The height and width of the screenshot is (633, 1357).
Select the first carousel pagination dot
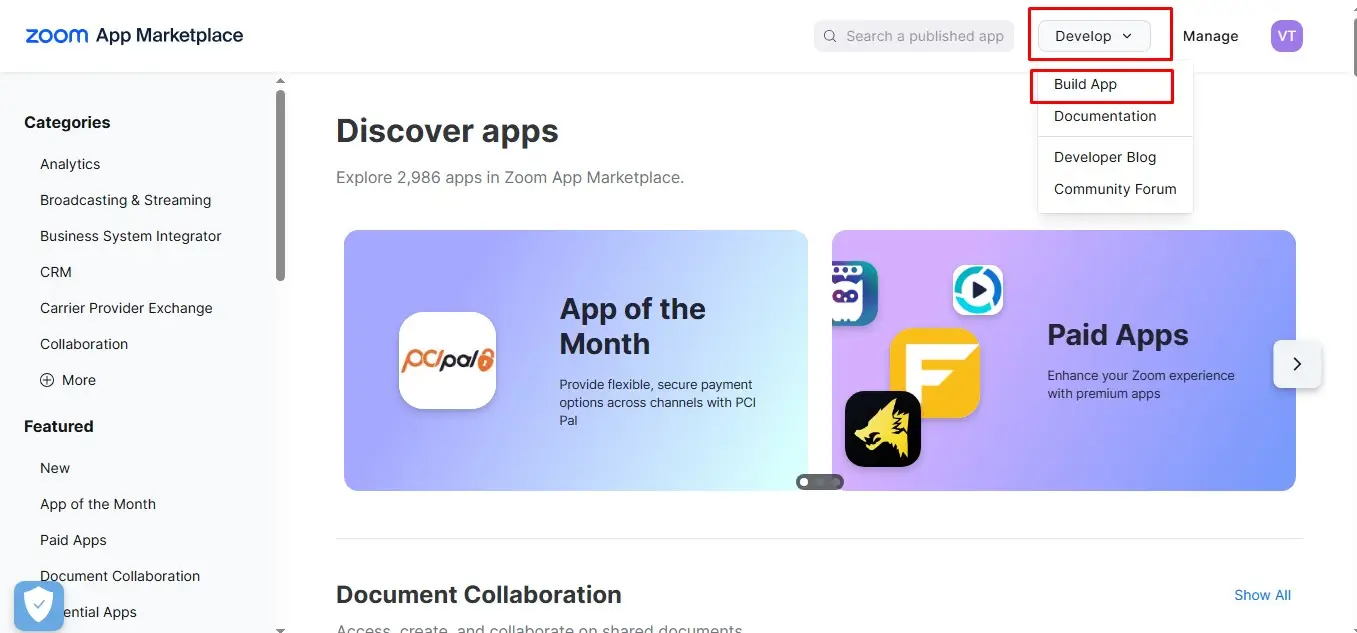click(x=804, y=482)
